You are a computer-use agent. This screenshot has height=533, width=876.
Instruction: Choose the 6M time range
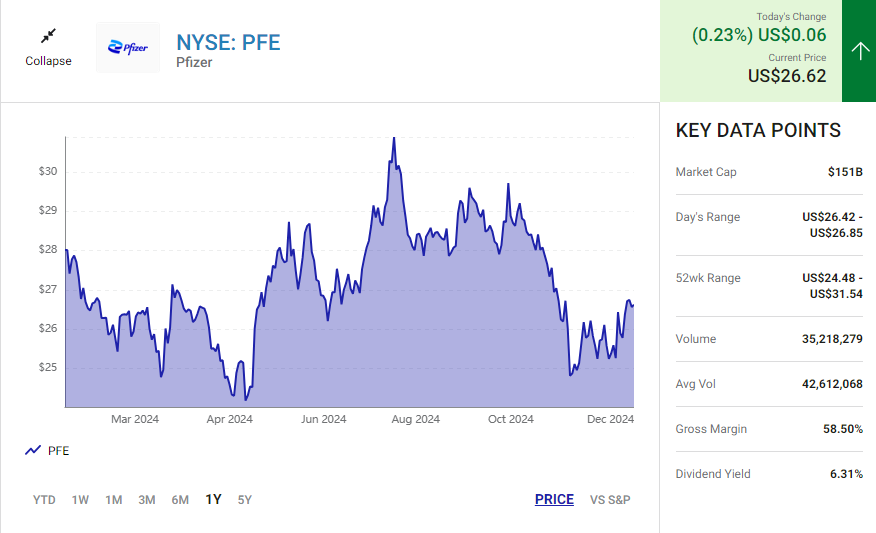click(180, 499)
